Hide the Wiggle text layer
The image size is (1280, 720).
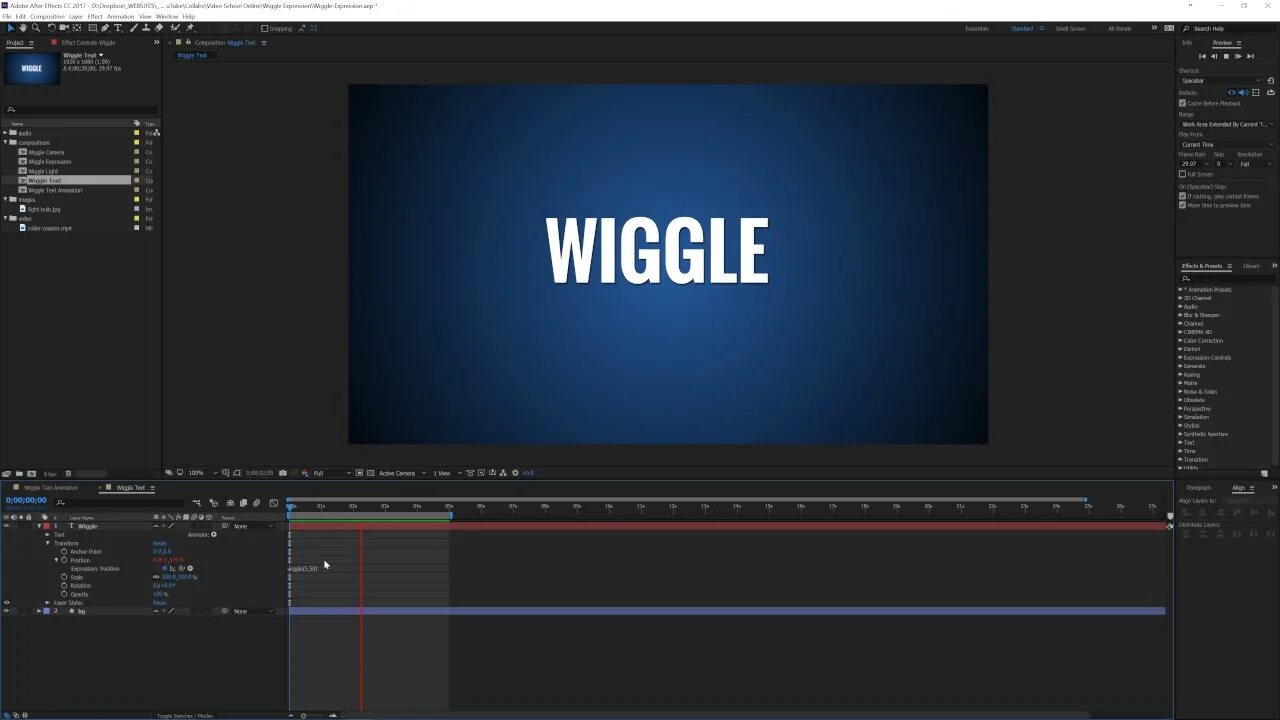tap(7, 526)
